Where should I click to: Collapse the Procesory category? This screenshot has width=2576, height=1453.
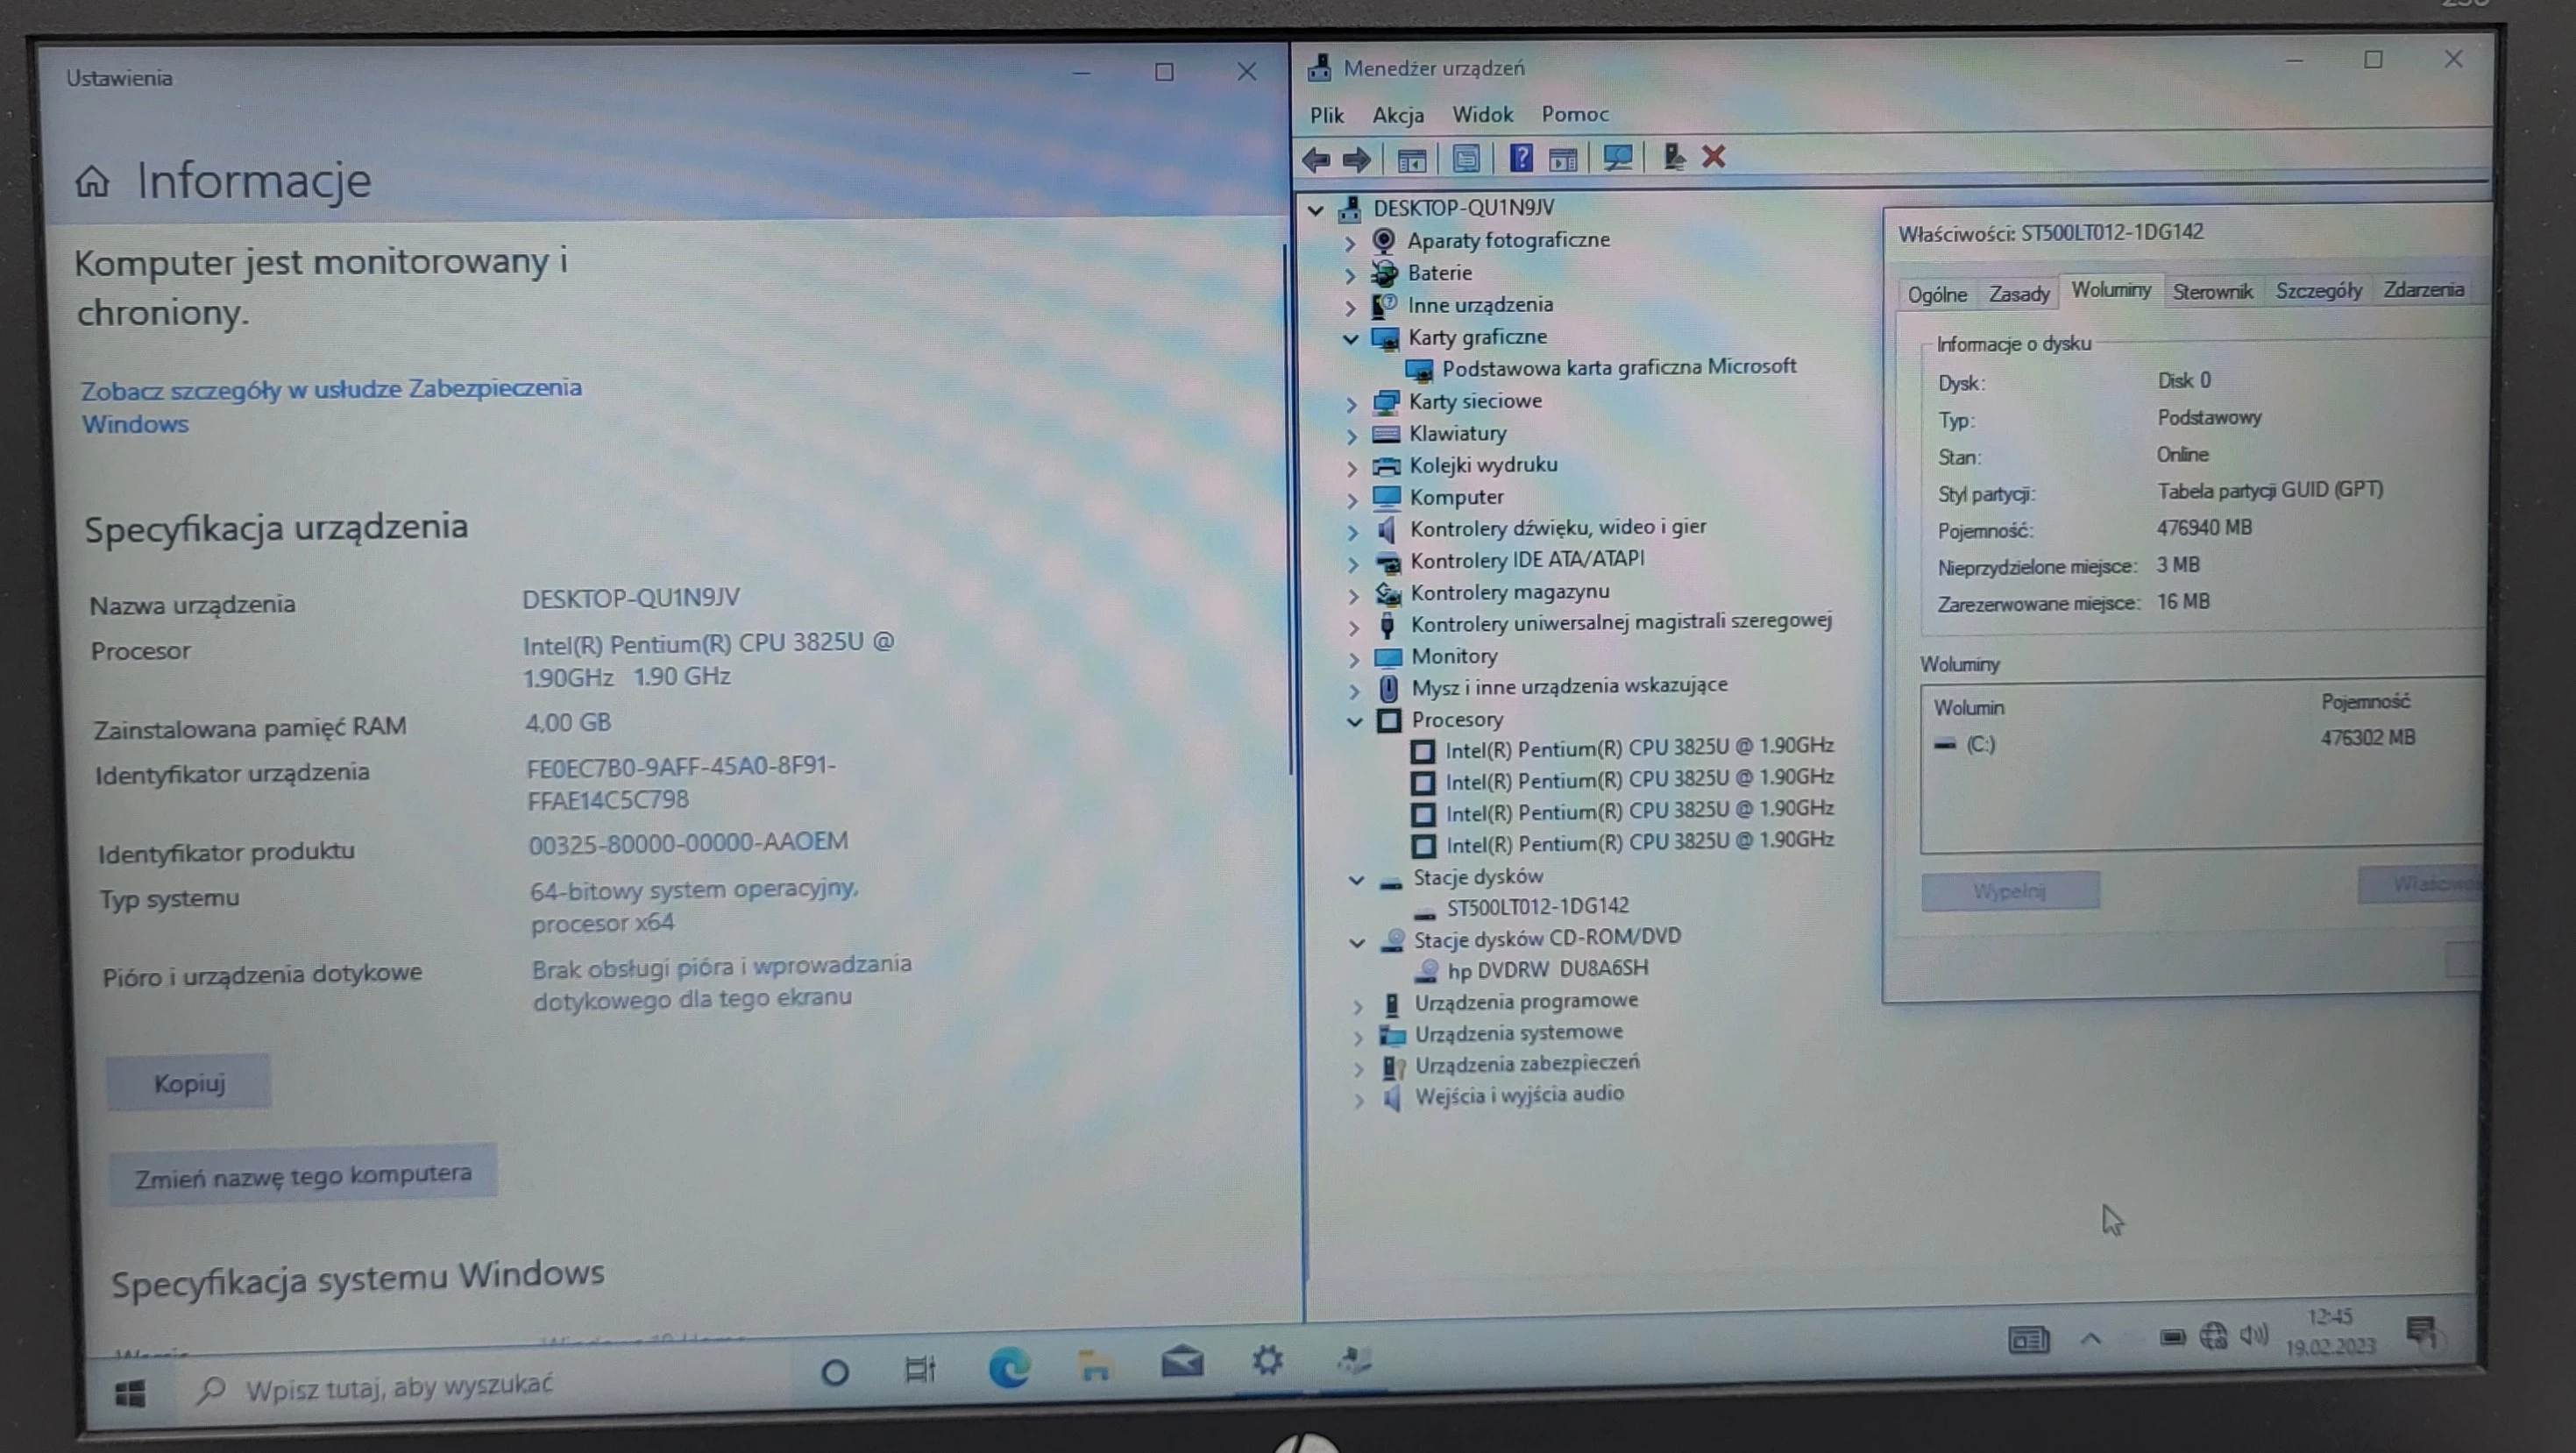click(x=1354, y=722)
